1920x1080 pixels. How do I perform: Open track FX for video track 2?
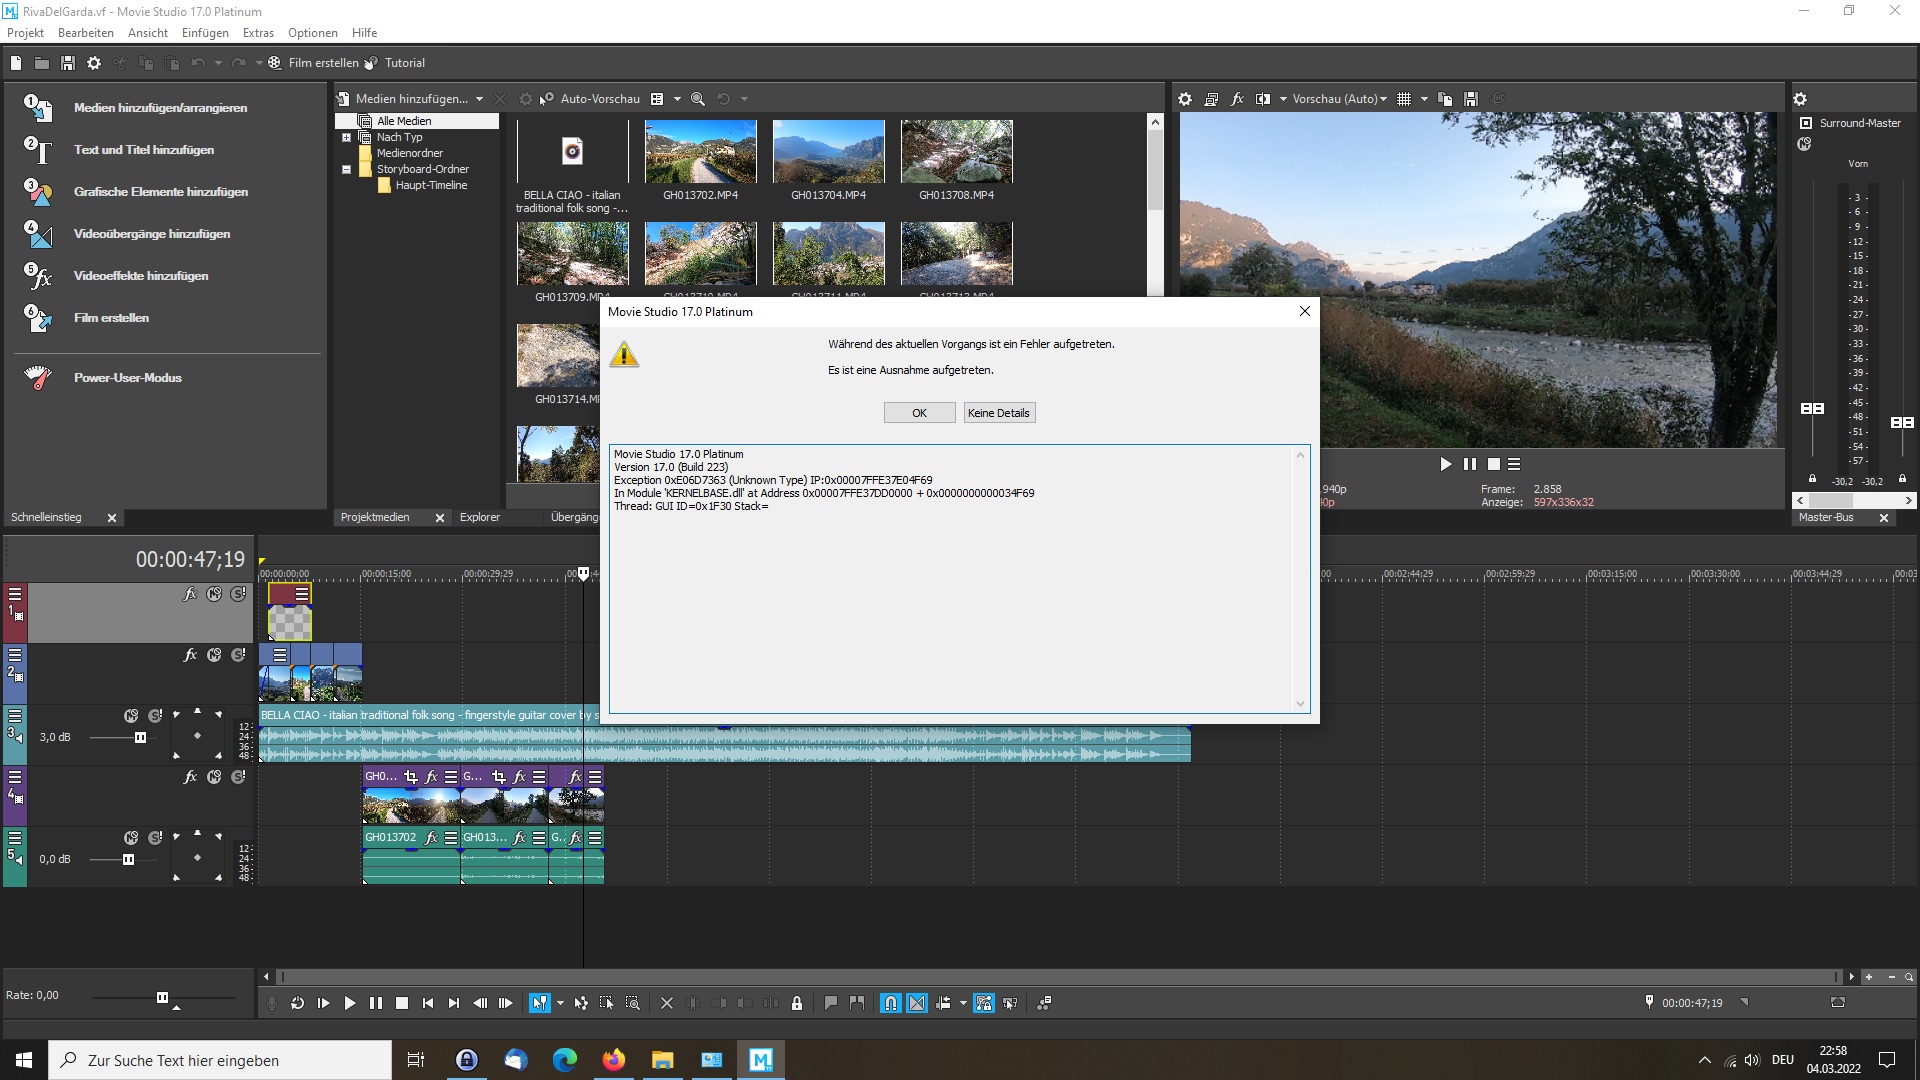tap(190, 655)
